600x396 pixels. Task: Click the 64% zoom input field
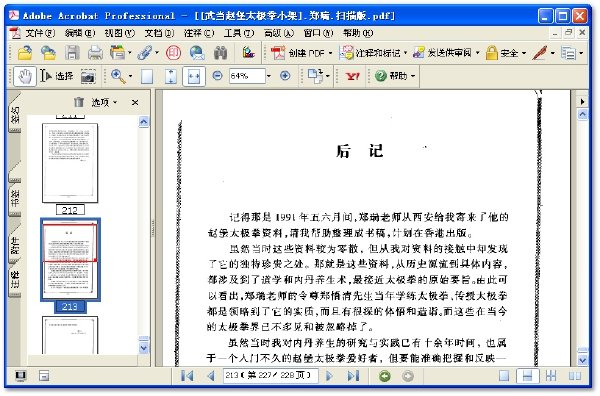pos(247,76)
